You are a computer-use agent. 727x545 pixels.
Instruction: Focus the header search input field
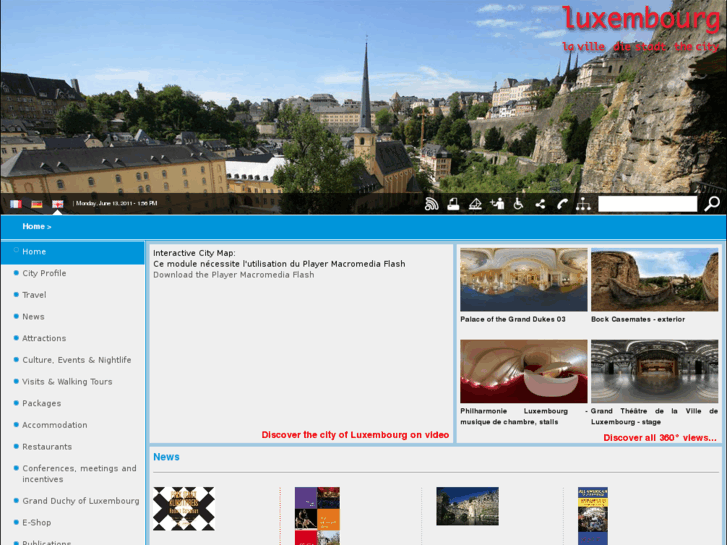point(648,204)
